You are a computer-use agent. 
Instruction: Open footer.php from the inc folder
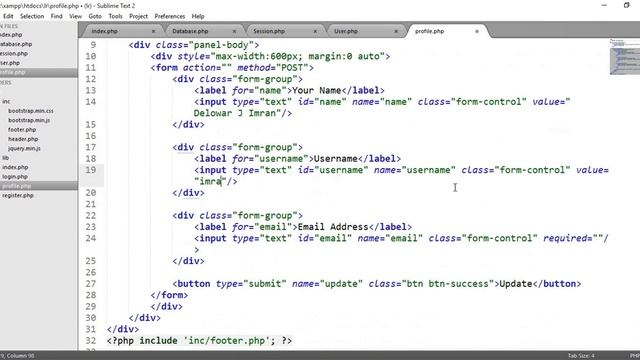pyautogui.click(x=22, y=129)
